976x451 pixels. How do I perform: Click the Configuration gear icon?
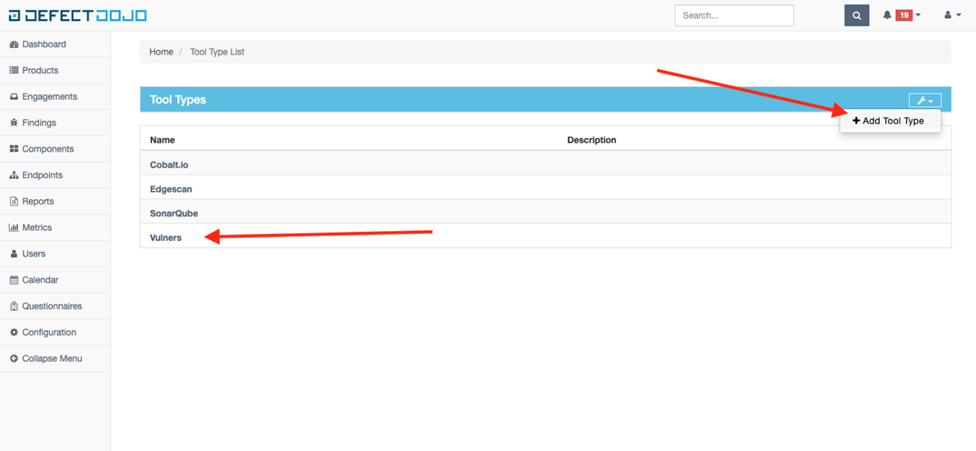coord(14,332)
